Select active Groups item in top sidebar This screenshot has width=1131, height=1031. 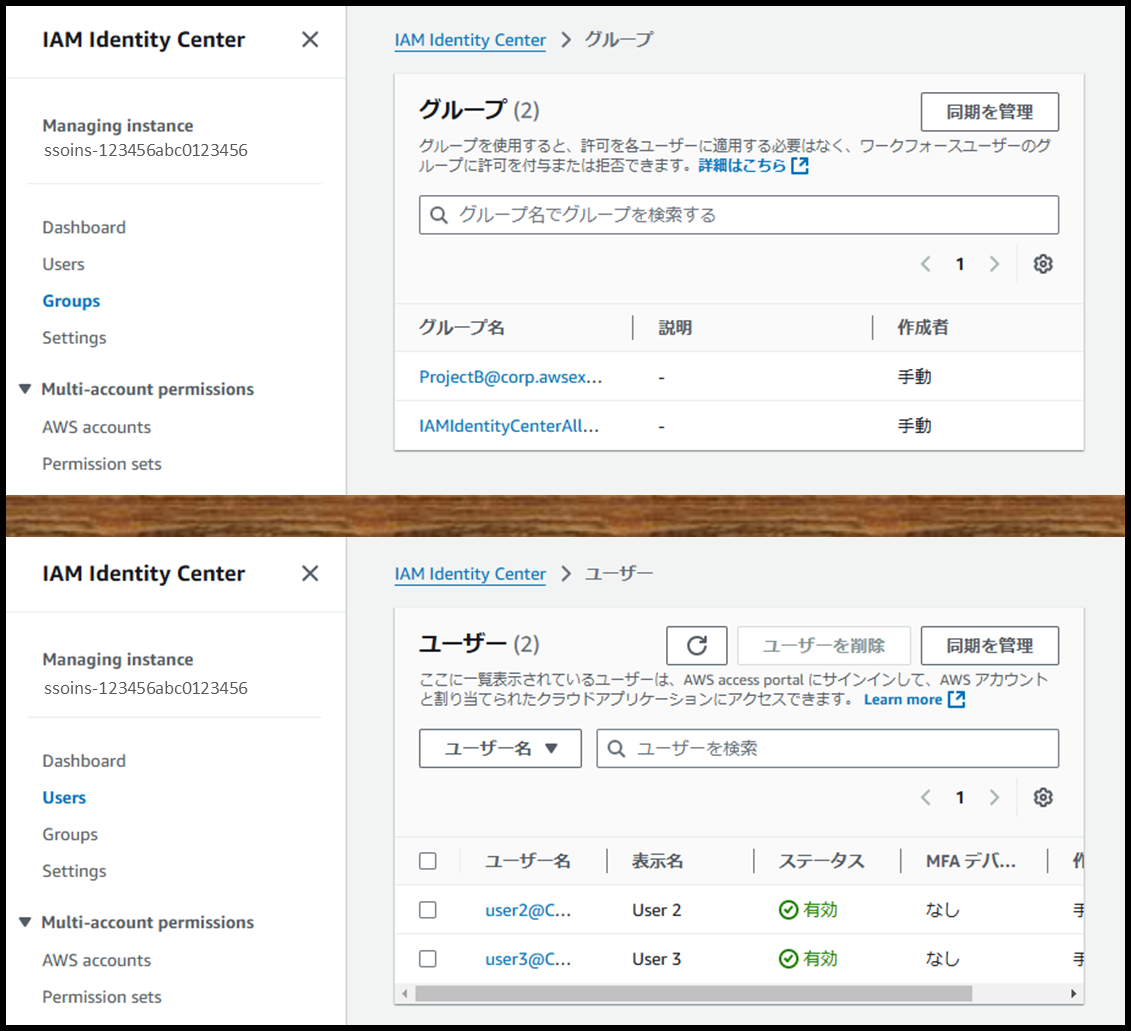(x=71, y=301)
